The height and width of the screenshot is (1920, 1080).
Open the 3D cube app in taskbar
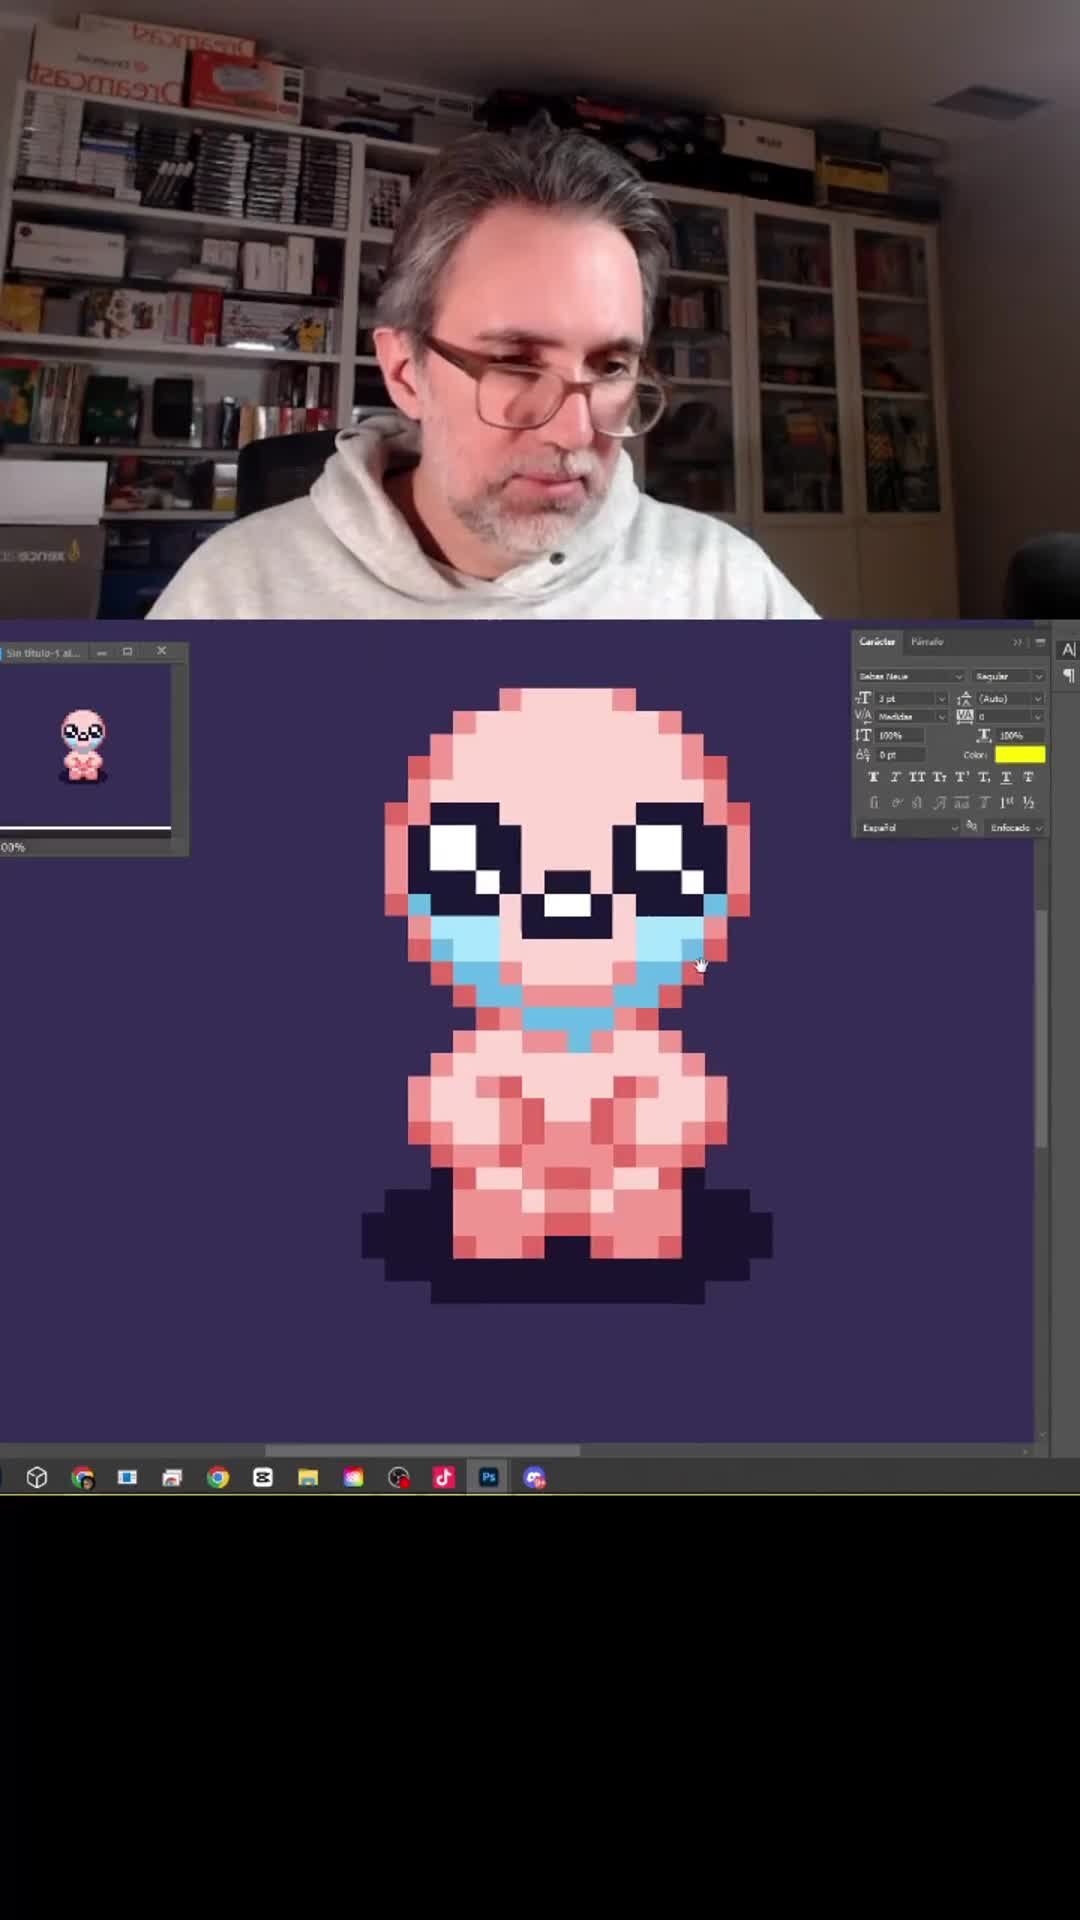pos(37,1477)
